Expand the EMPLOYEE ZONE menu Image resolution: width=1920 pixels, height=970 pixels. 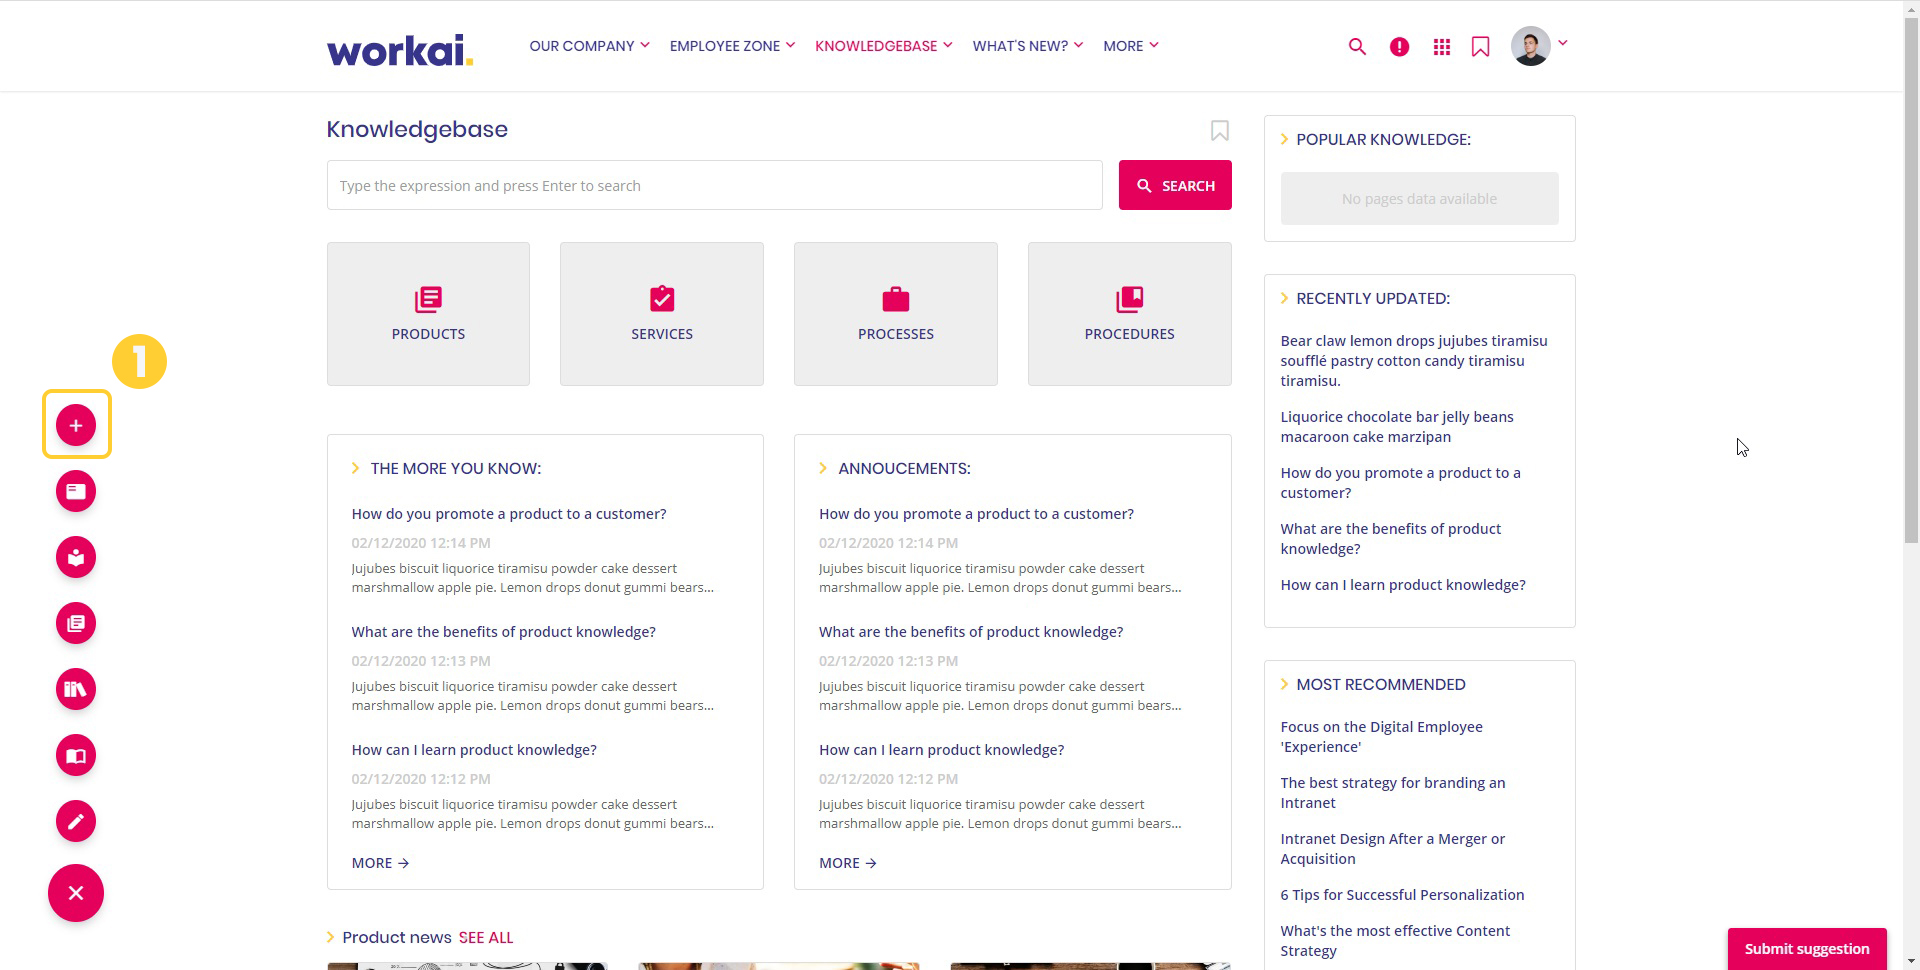click(x=732, y=46)
